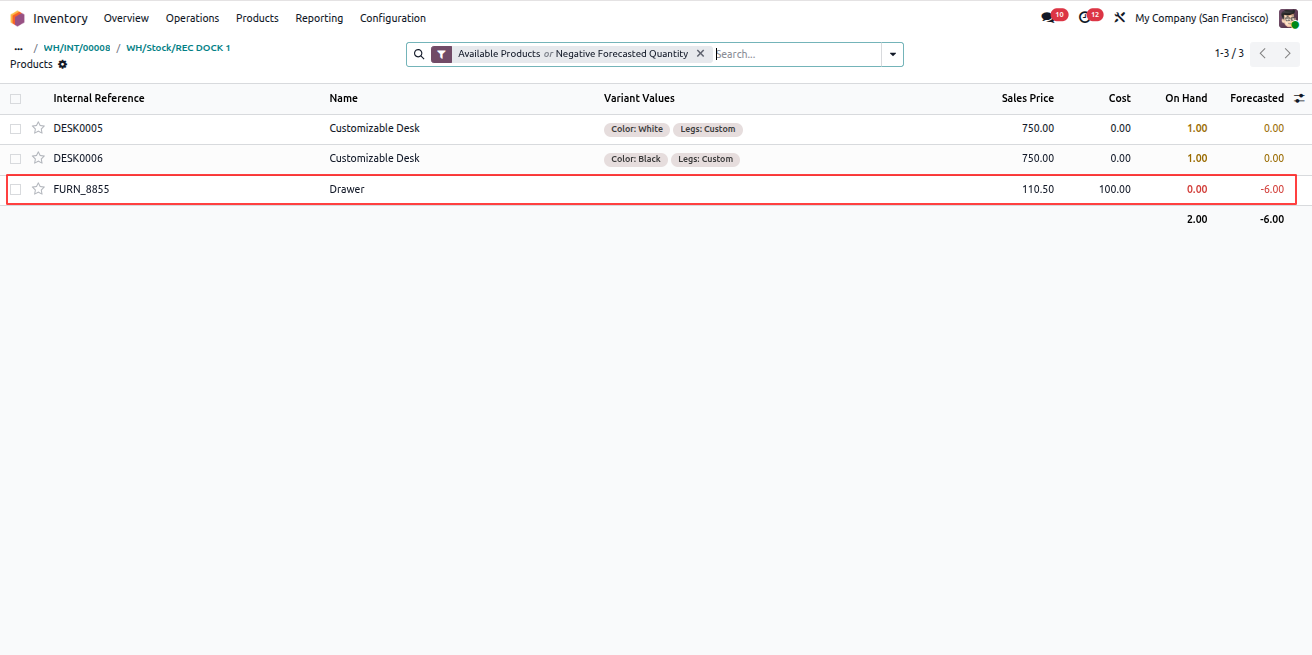The height and width of the screenshot is (655, 1312).
Task: Open the DESK0006 reference cell
Action: [x=78, y=158]
